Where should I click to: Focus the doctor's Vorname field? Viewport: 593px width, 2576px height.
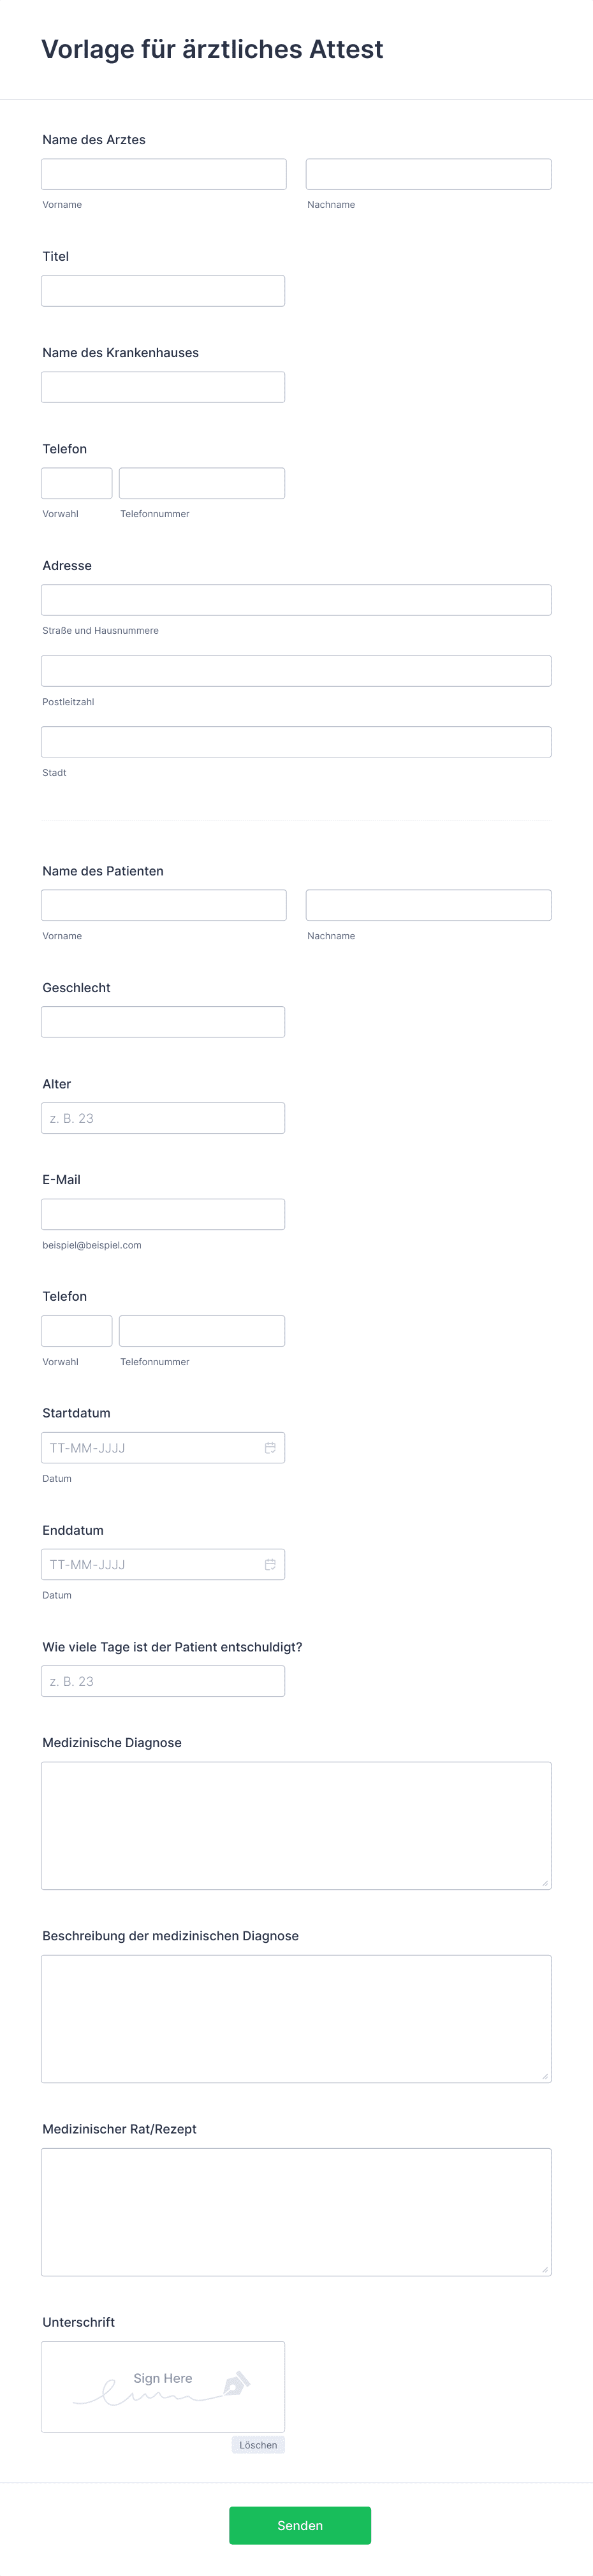point(164,174)
